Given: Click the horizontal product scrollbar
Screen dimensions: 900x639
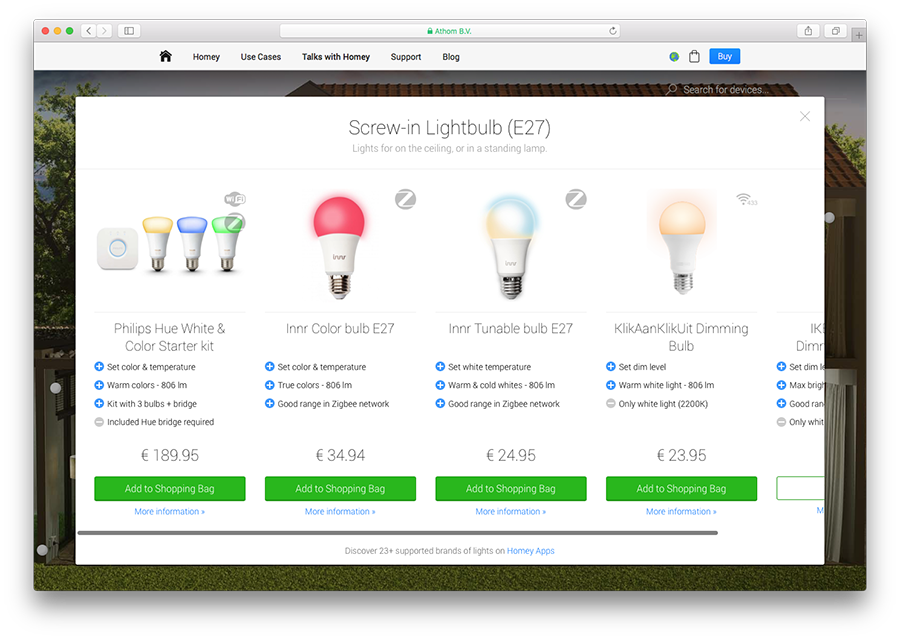Looking at the screenshot, I should (398, 533).
